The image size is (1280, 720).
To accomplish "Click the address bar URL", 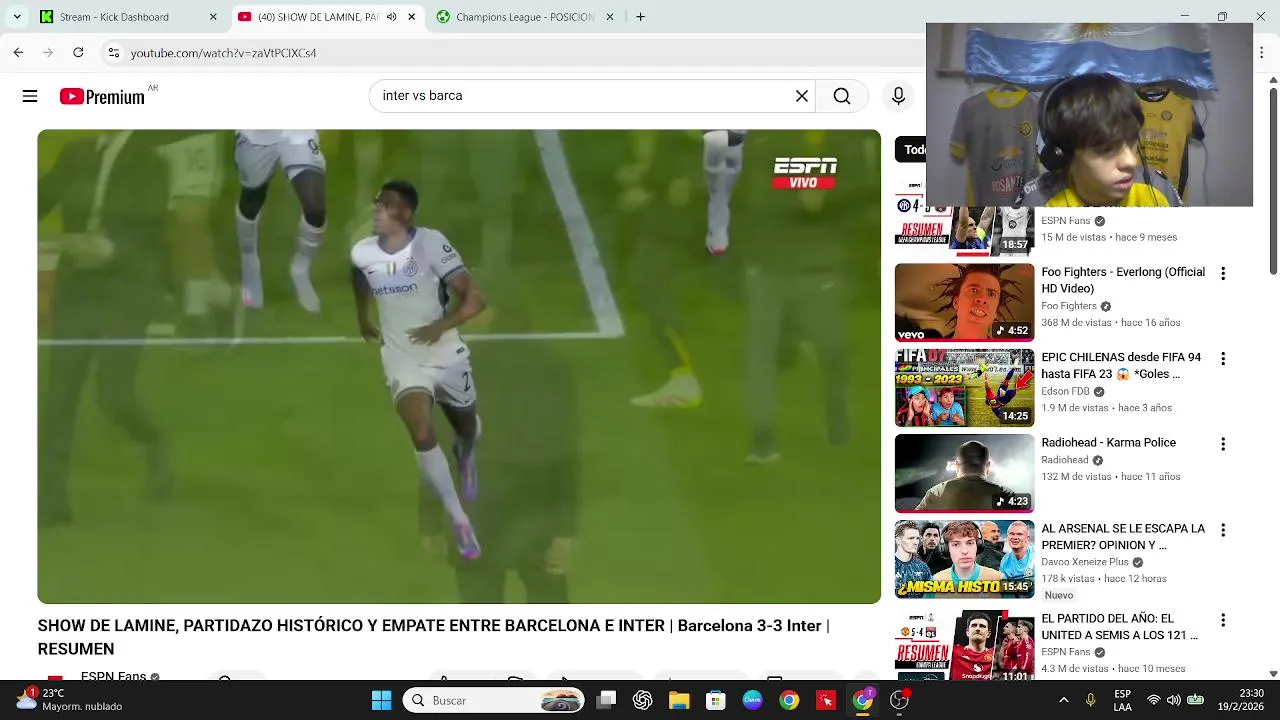I will 223,53.
